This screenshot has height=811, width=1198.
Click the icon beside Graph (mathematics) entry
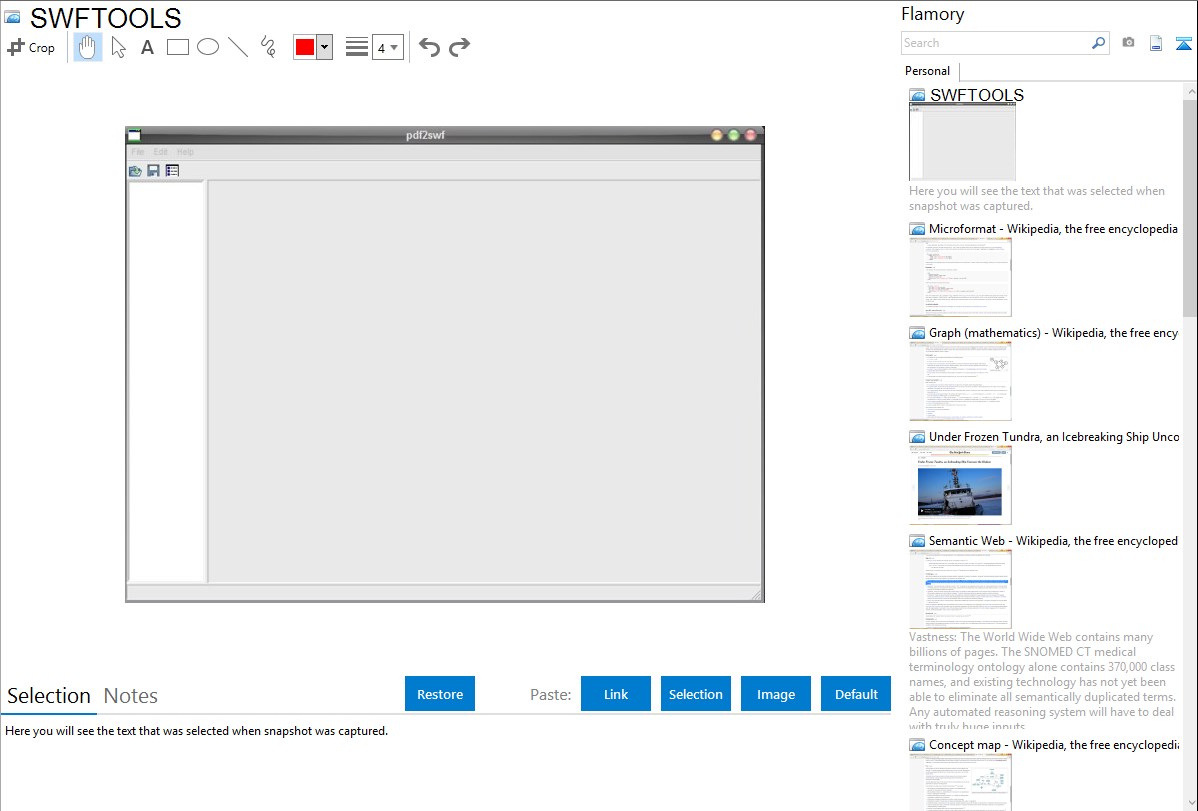pos(918,333)
